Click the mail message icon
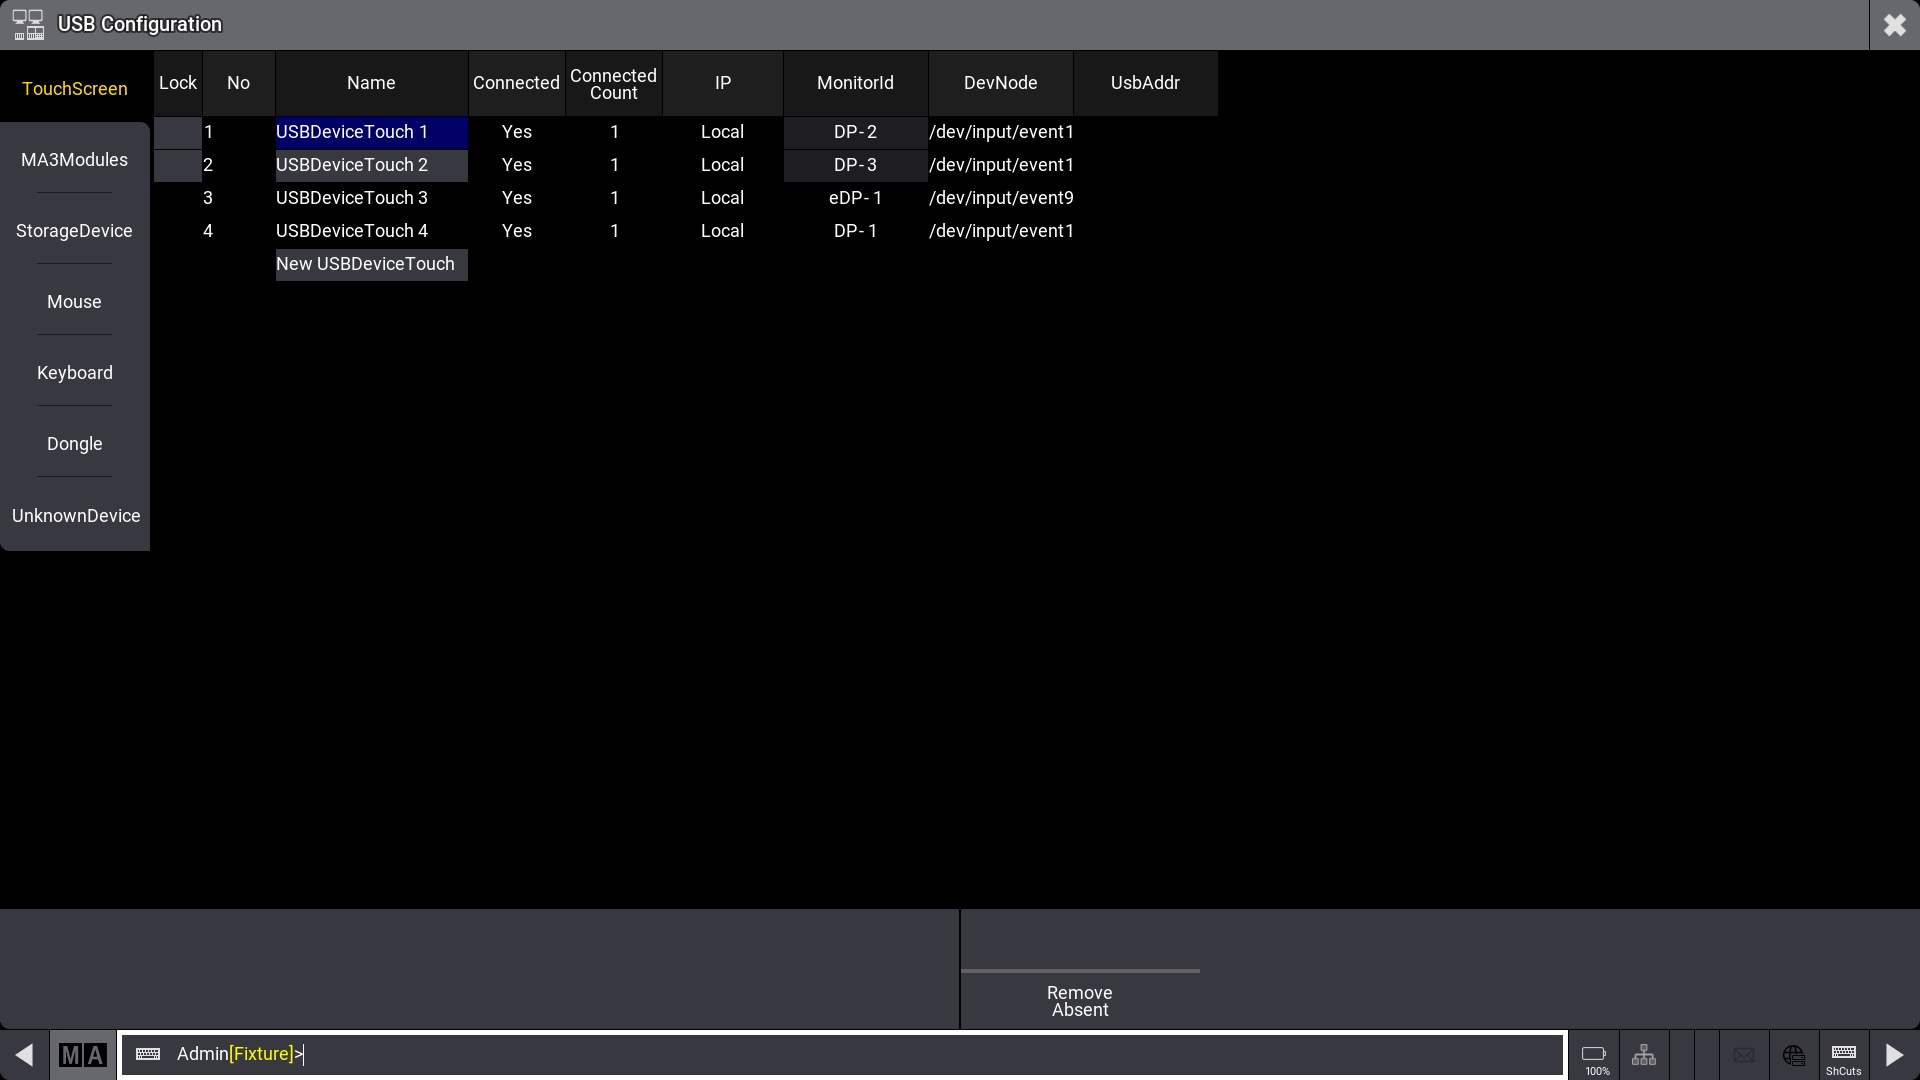The height and width of the screenshot is (1080, 1920). click(x=1744, y=1055)
